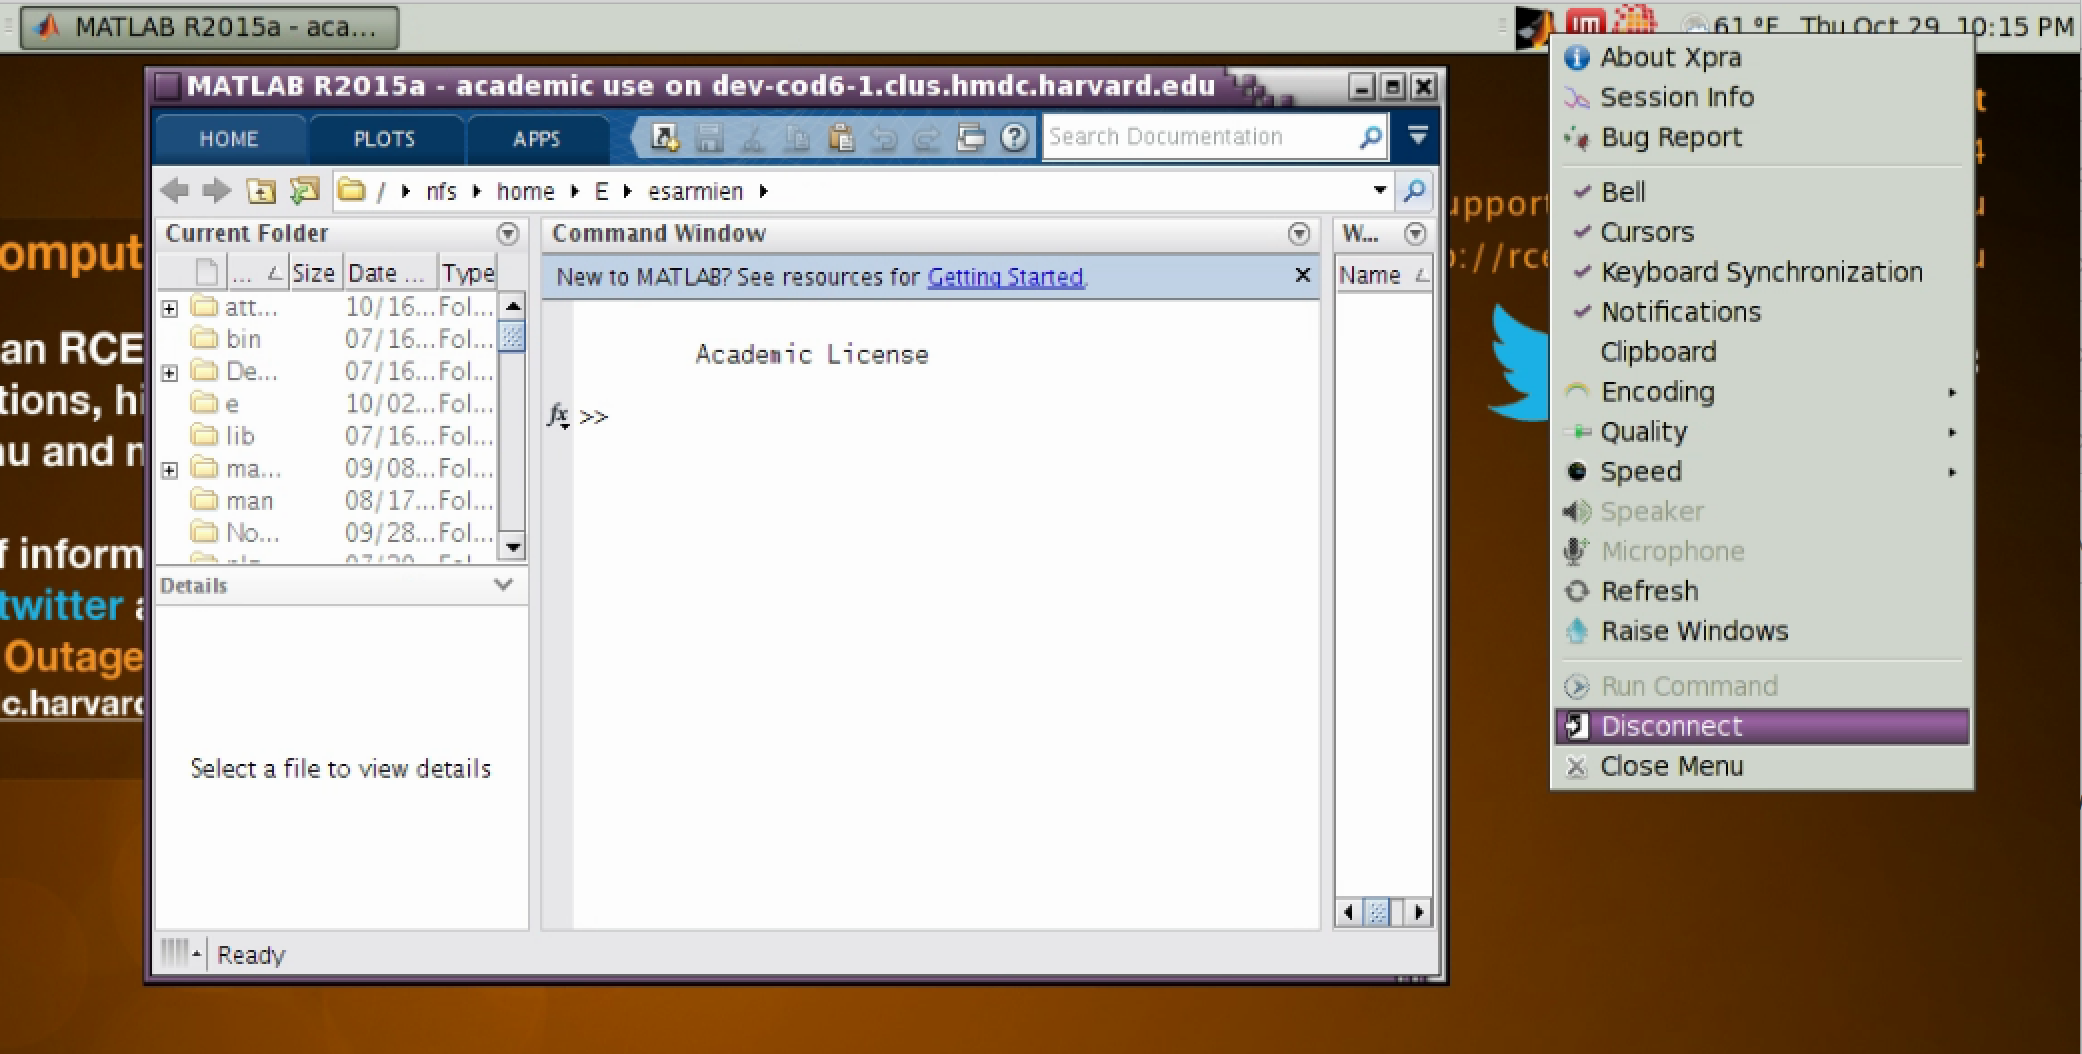
Task: Click Disconnect in Xpra menu
Action: coord(1761,726)
